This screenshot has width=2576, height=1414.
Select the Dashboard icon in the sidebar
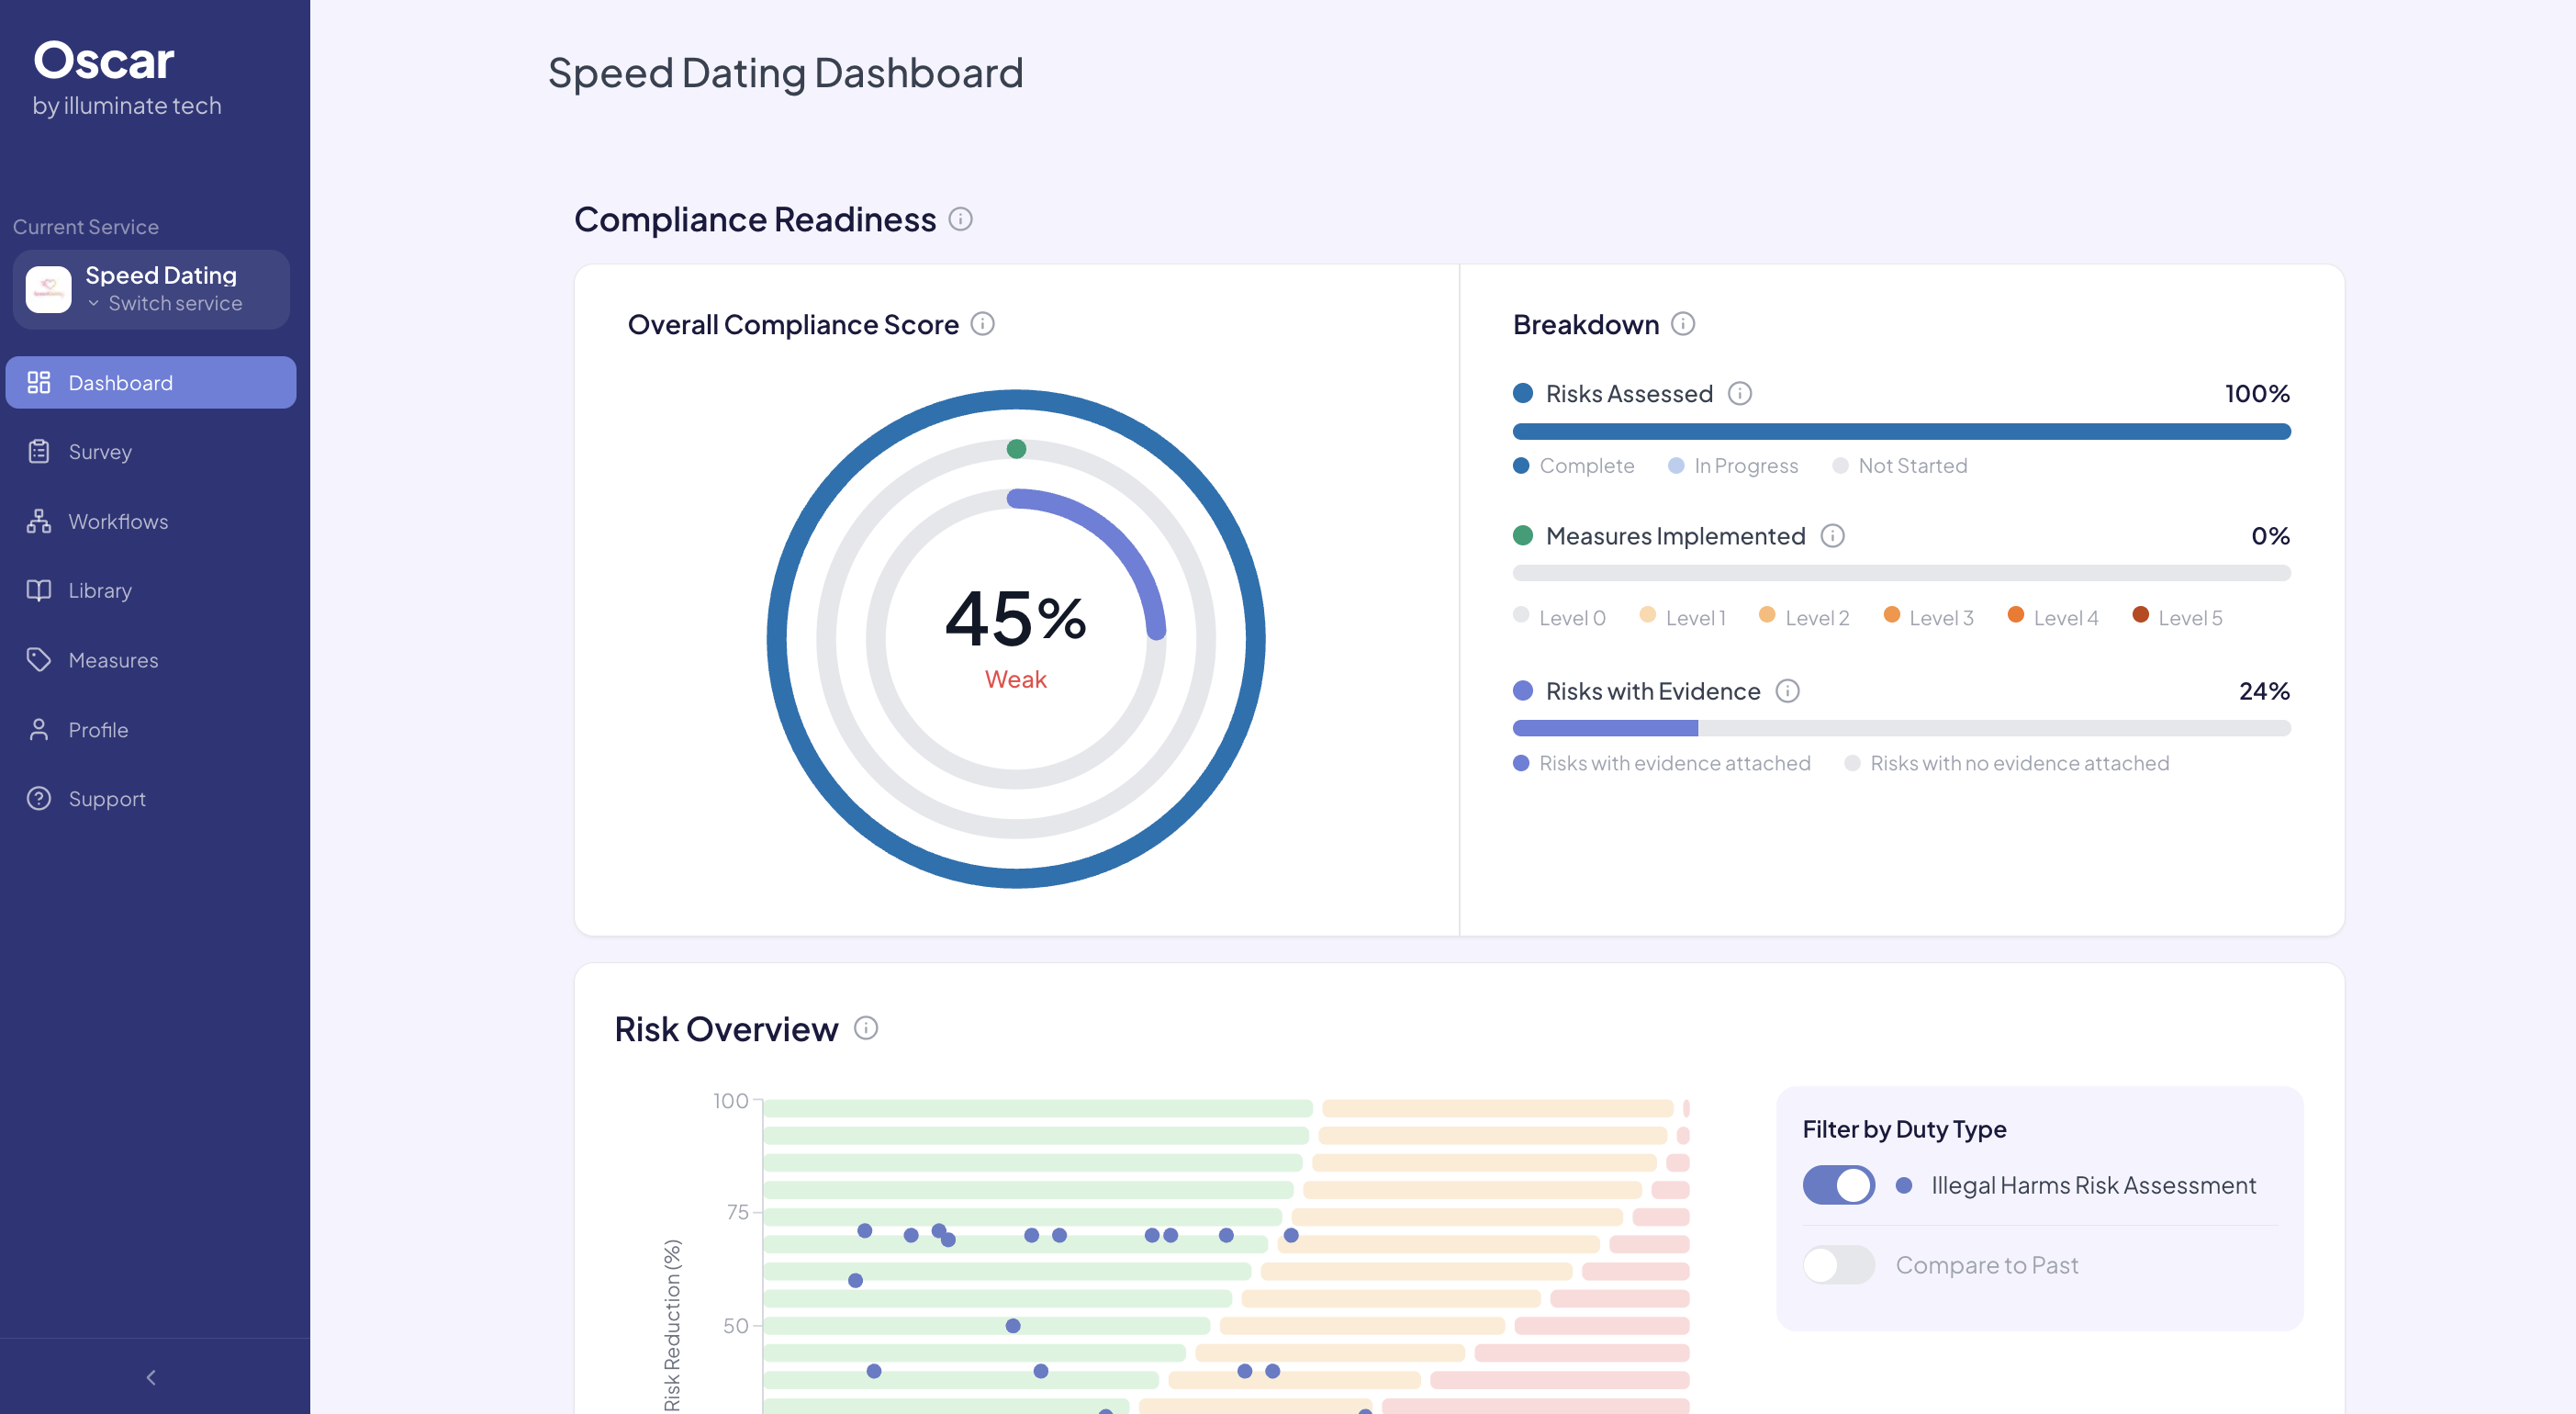tap(39, 381)
